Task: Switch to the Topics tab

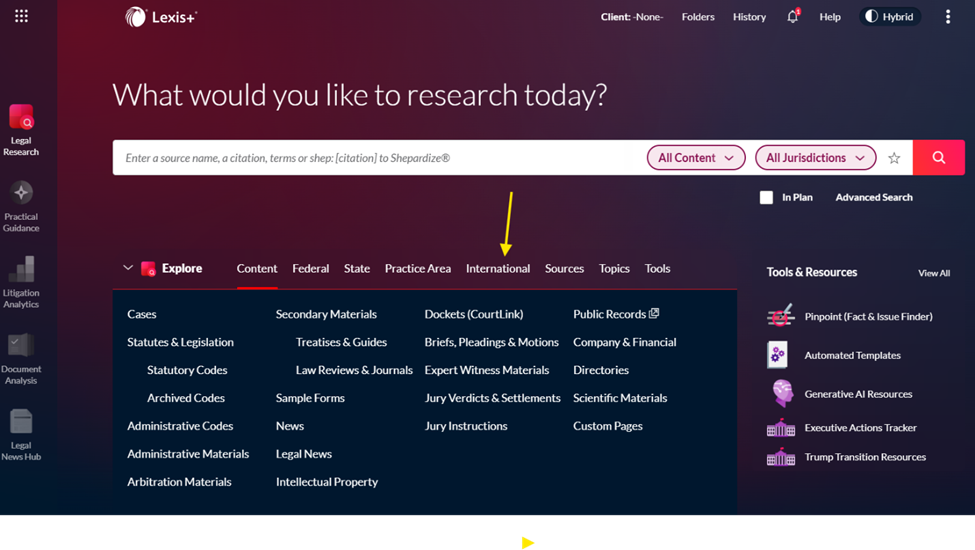Action: click(614, 268)
